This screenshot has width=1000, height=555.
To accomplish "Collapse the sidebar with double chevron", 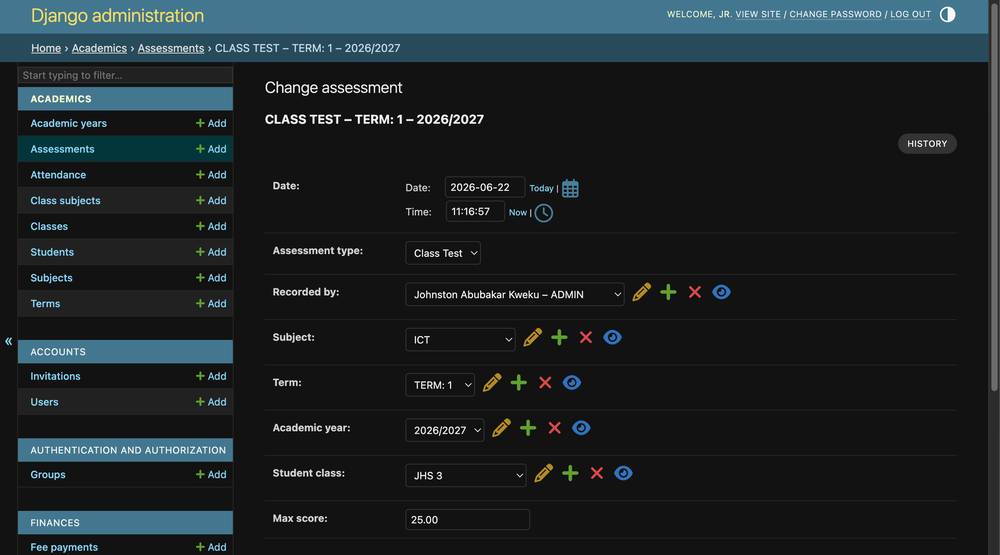I will click(x=8, y=341).
